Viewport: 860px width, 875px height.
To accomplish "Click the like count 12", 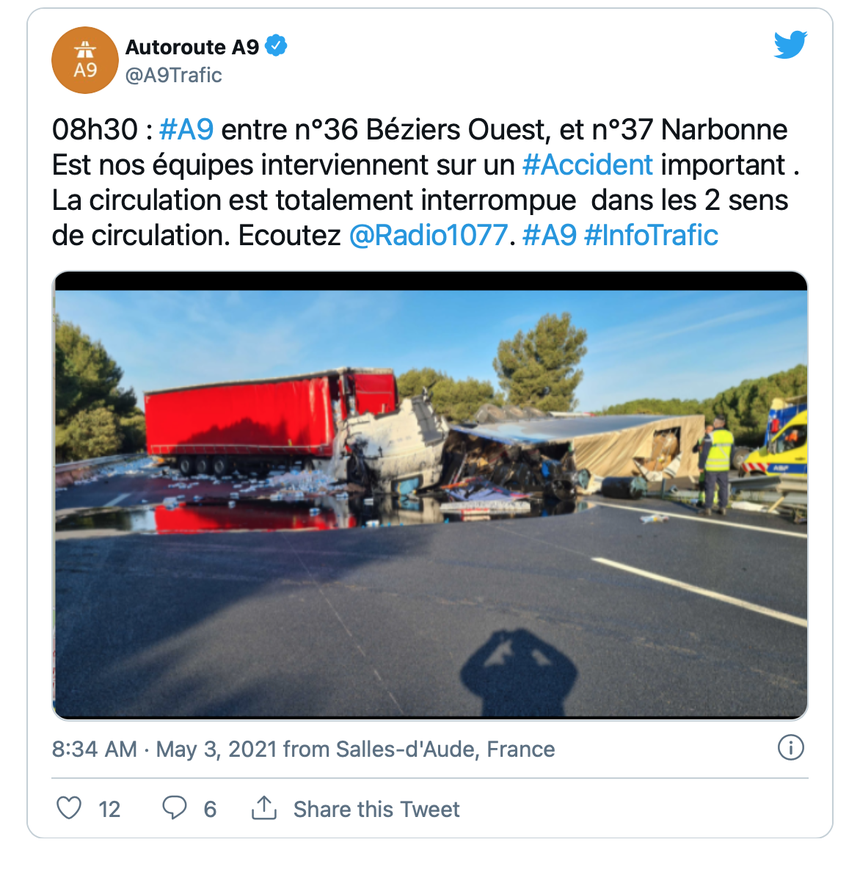I will 109,809.
